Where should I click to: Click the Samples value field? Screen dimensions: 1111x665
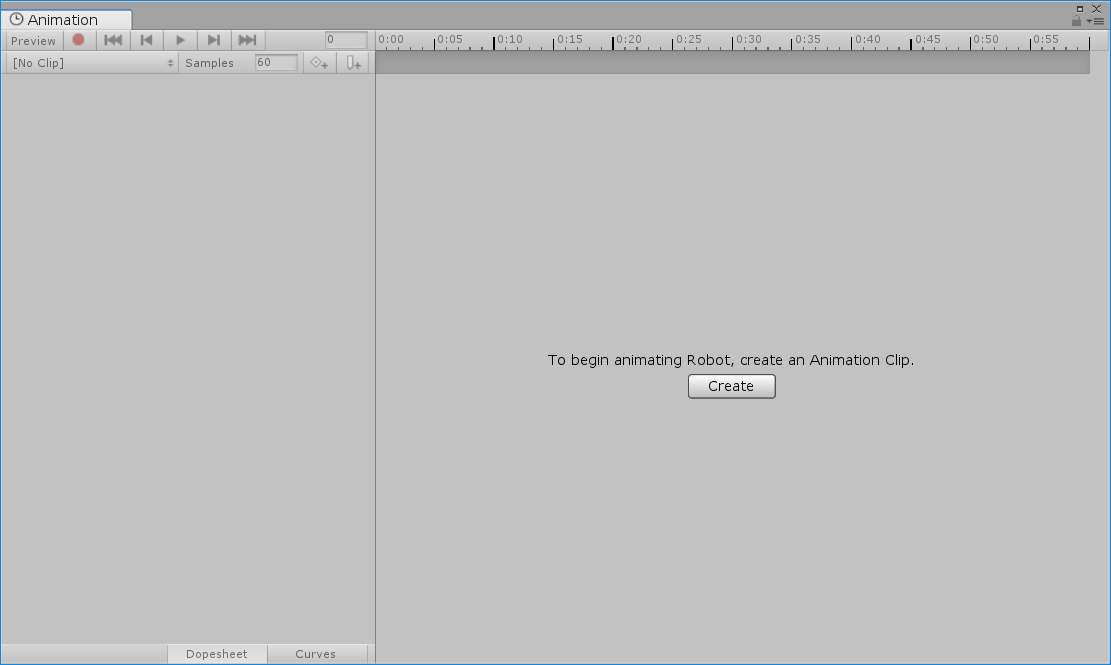click(276, 63)
